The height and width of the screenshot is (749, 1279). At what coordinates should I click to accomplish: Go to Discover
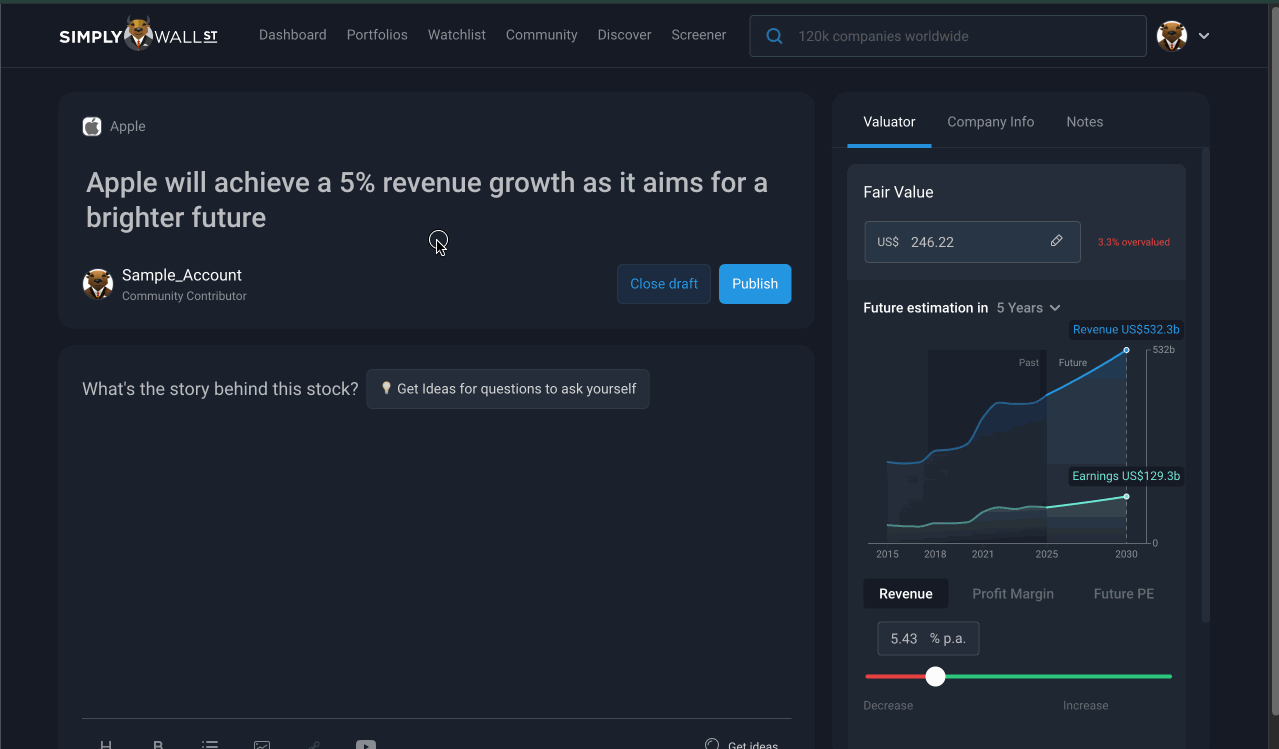point(625,35)
